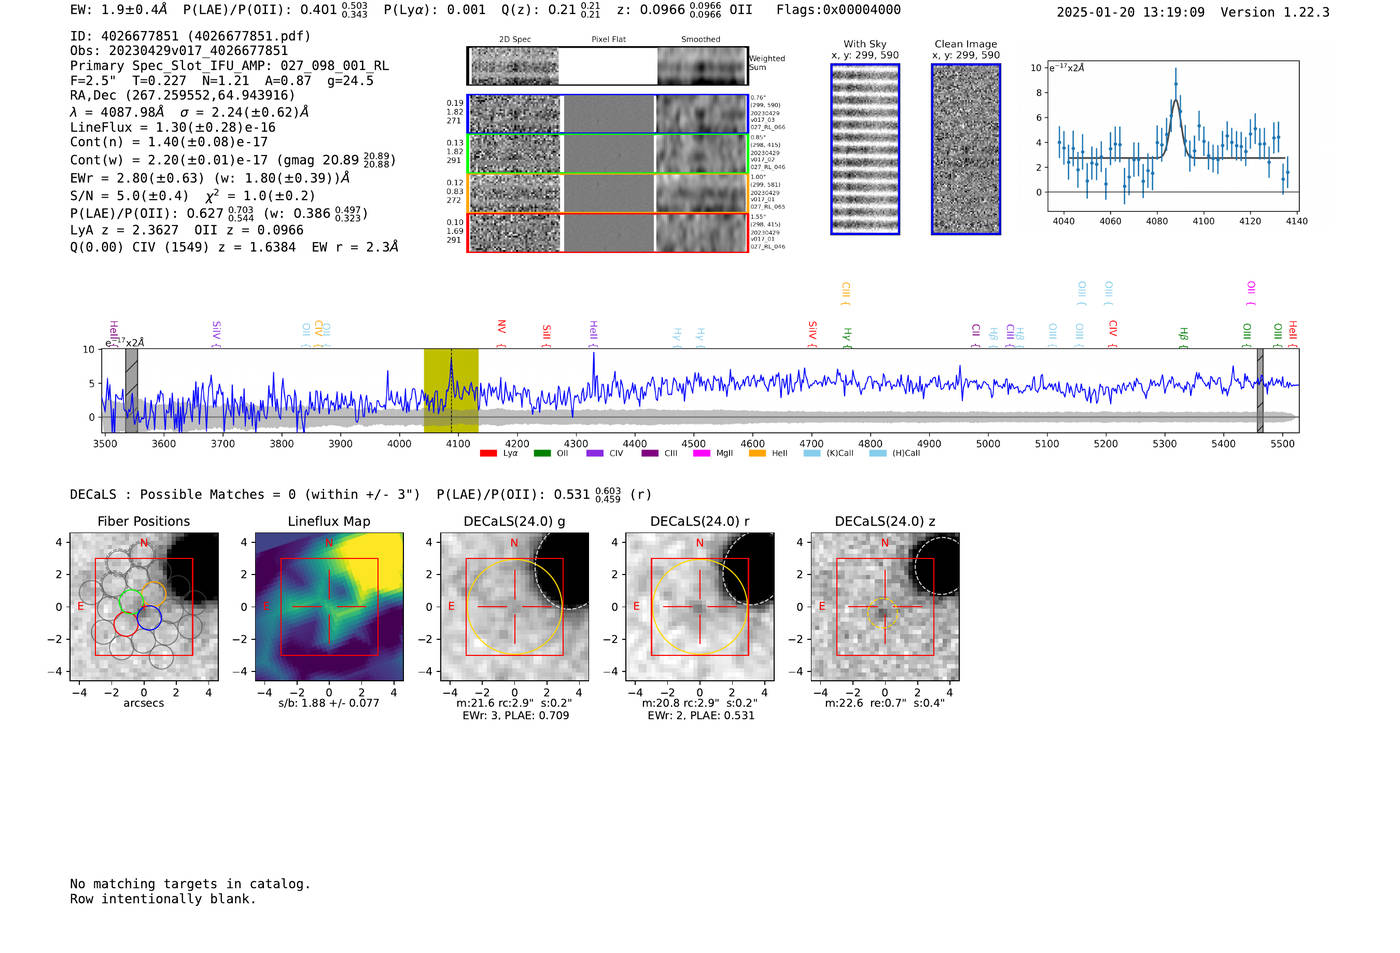The width and height of the screenshot is (1400, 953).
Task: Click the green fiber circle in Fiber Positions
Action: click(x=131, y=601)
